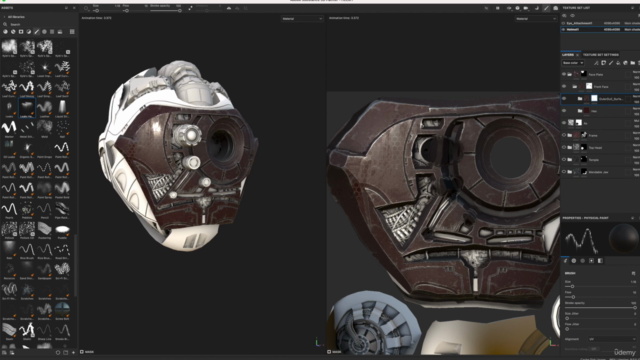Screen dimensions: 640x360
Task: Select the Leather brush thumbnail
Action: tap(44, 107)
